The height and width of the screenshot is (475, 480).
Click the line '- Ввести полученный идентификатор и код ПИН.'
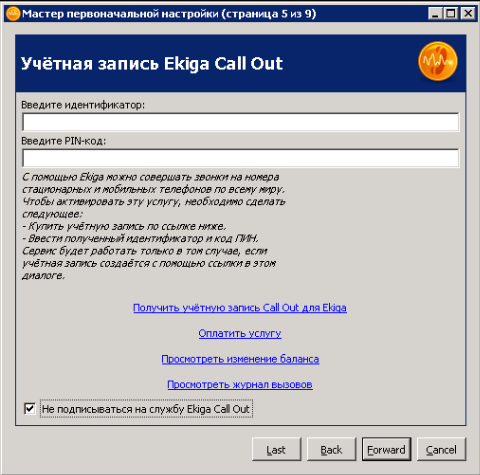(x=140, y=239)
